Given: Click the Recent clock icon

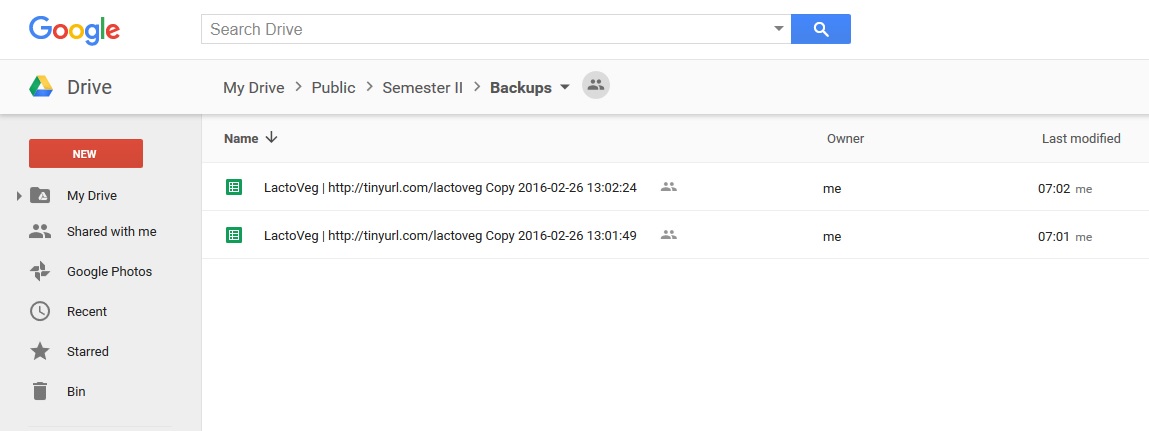Looking at the screenshot, I should [x=40, y=311].
